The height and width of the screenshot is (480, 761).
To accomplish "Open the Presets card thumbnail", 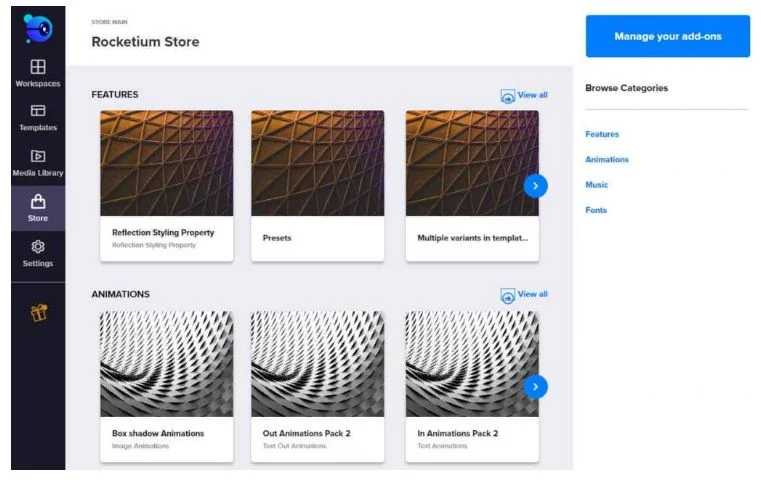I will (317, 163).
